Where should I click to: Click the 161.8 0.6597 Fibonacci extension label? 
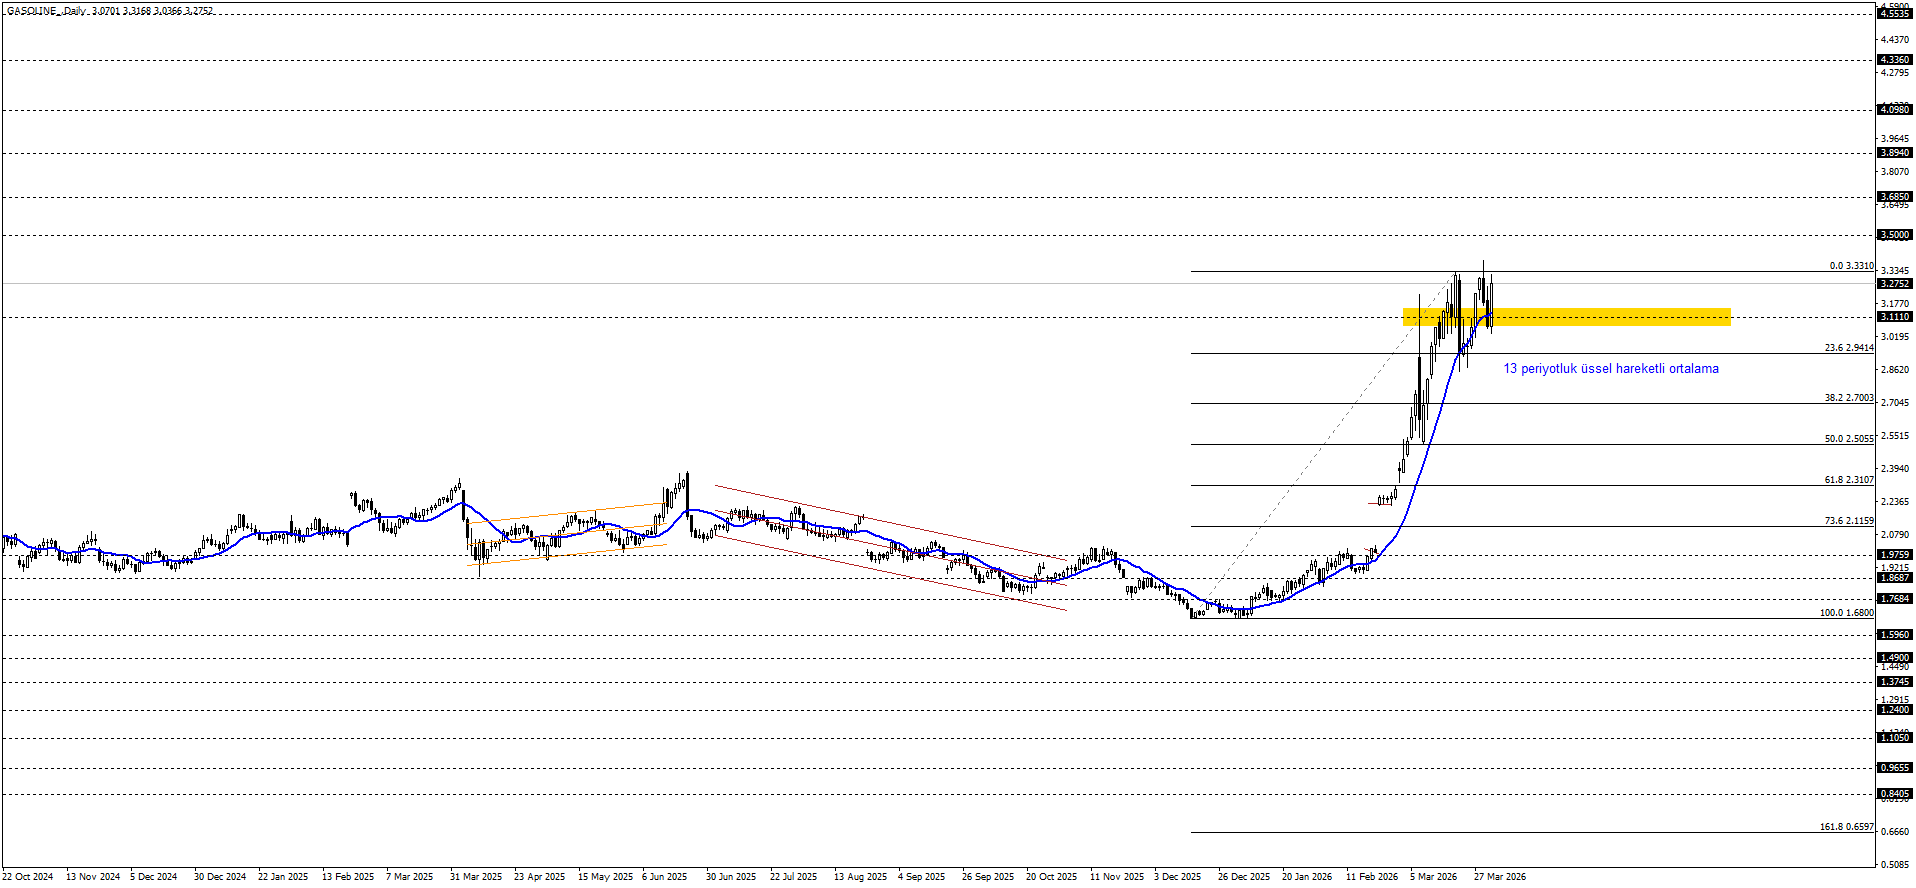pos(1846,827)
